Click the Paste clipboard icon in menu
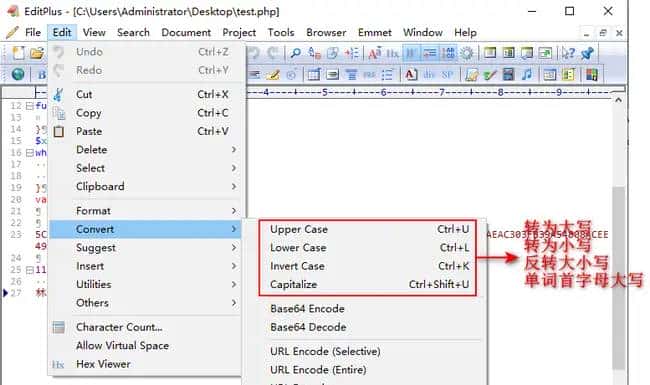 click(59, 131)
